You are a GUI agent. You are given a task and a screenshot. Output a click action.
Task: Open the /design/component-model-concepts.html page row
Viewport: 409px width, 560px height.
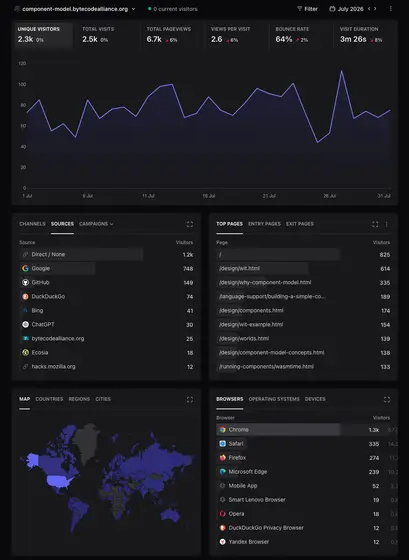[x=303, y=352]
